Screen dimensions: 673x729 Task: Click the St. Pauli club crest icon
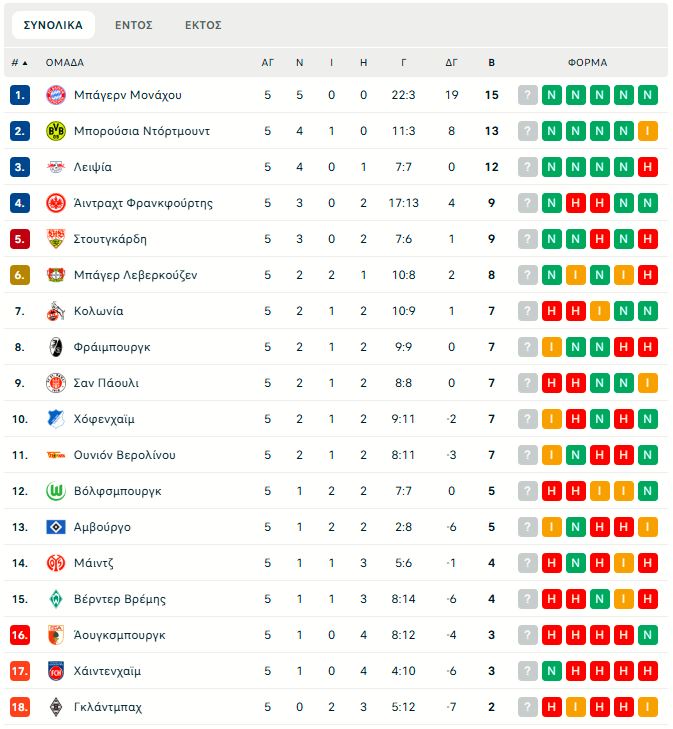(x=55, y=383)
